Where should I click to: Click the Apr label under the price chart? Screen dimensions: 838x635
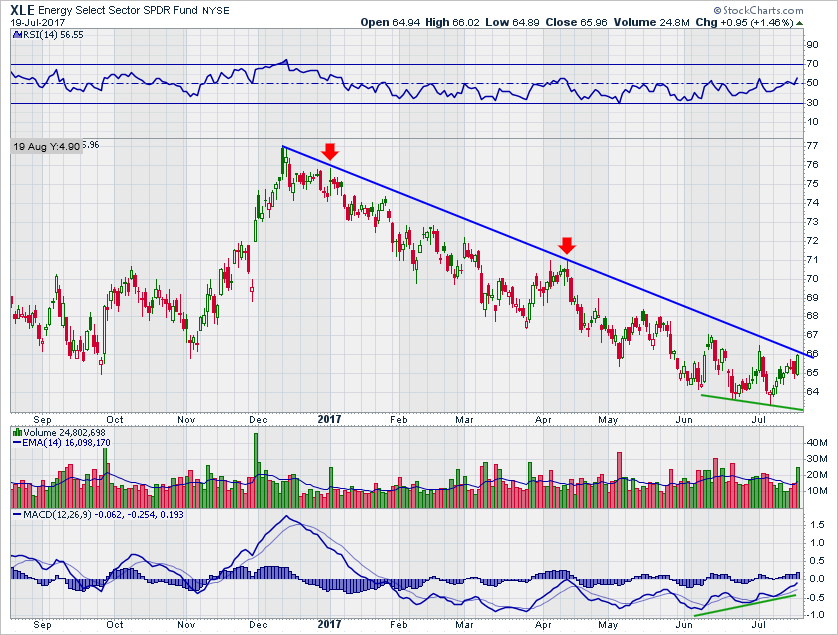(x=543, y=420)
